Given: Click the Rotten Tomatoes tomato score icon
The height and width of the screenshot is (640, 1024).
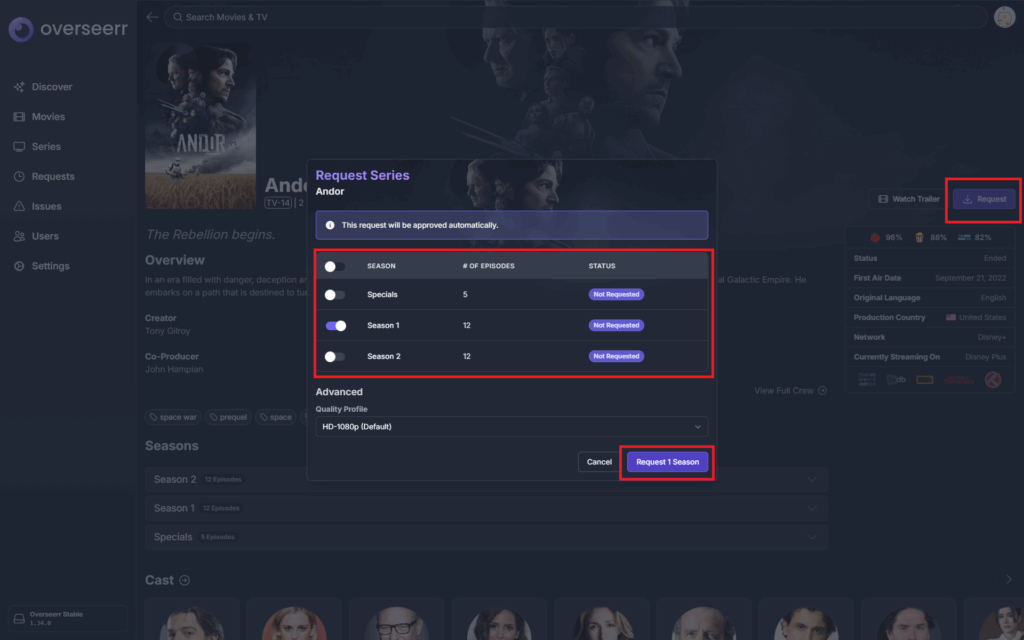Looking at the screenshot, I should (x=875, y=238).
